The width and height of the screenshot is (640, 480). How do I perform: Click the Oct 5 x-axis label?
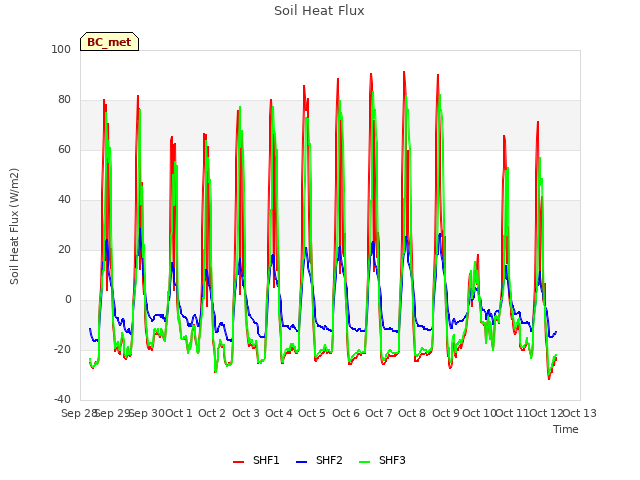tap(312, 413)
